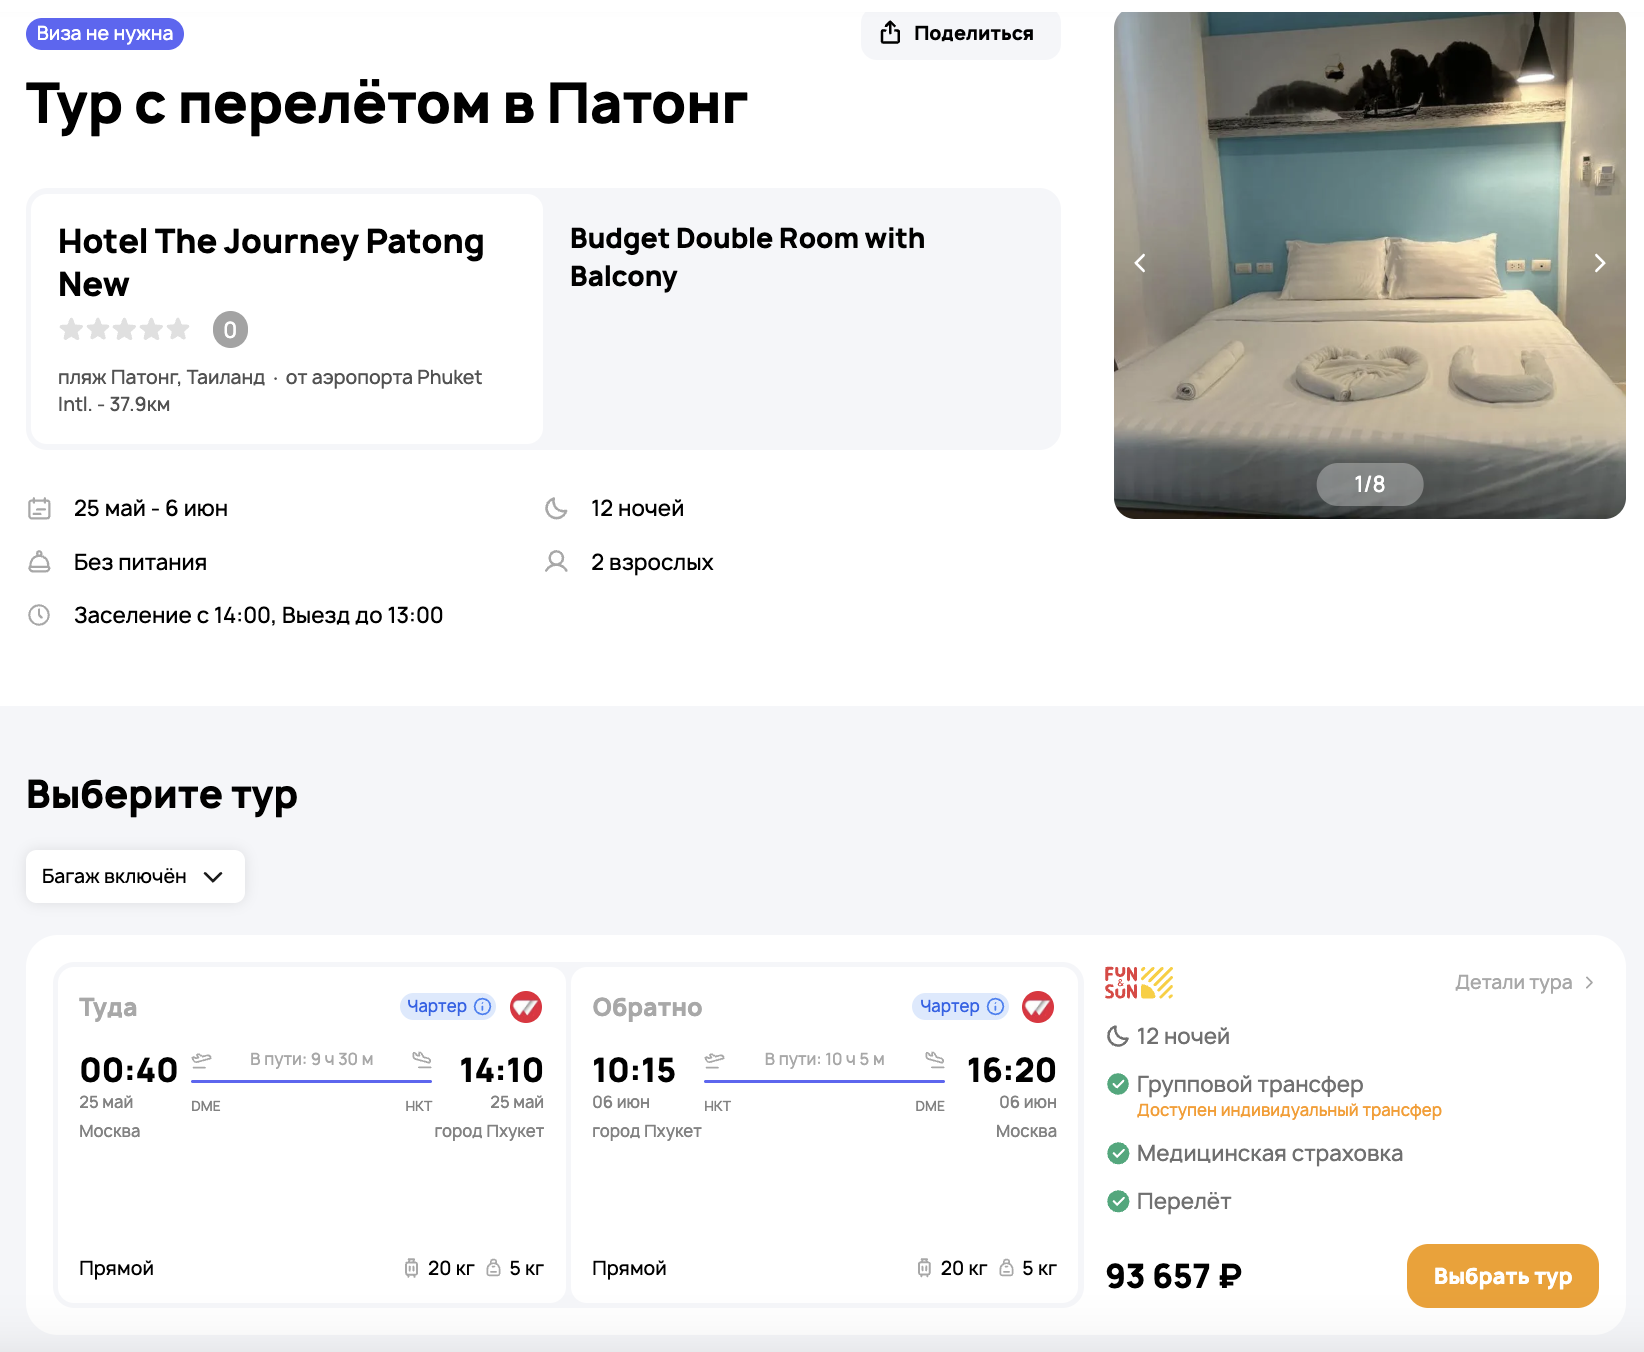Click the calendar icon beside 25 май - 6 июн
The height and width of the screenshot is (1352, 1644).
coord(39,509)
